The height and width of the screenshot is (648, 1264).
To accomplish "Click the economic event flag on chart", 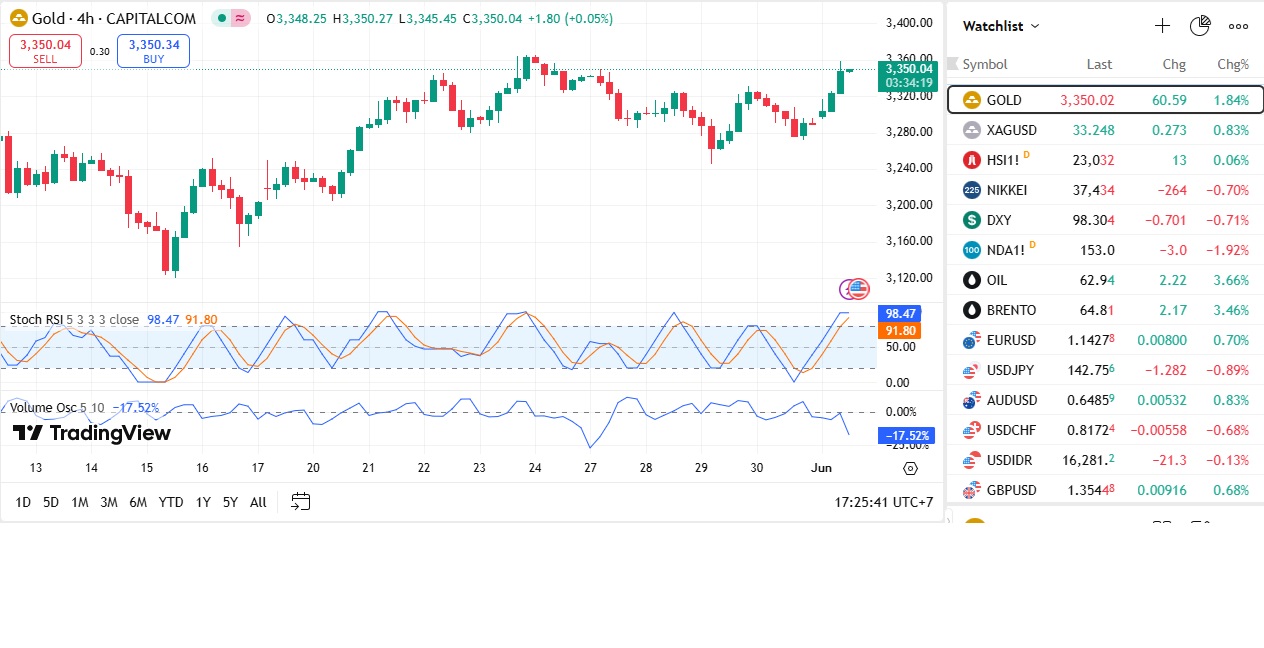I will (858, 289).
